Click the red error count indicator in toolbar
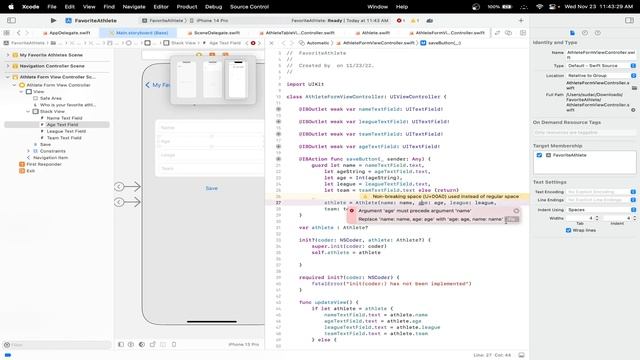Screen dimensions: 640x360 400,20
